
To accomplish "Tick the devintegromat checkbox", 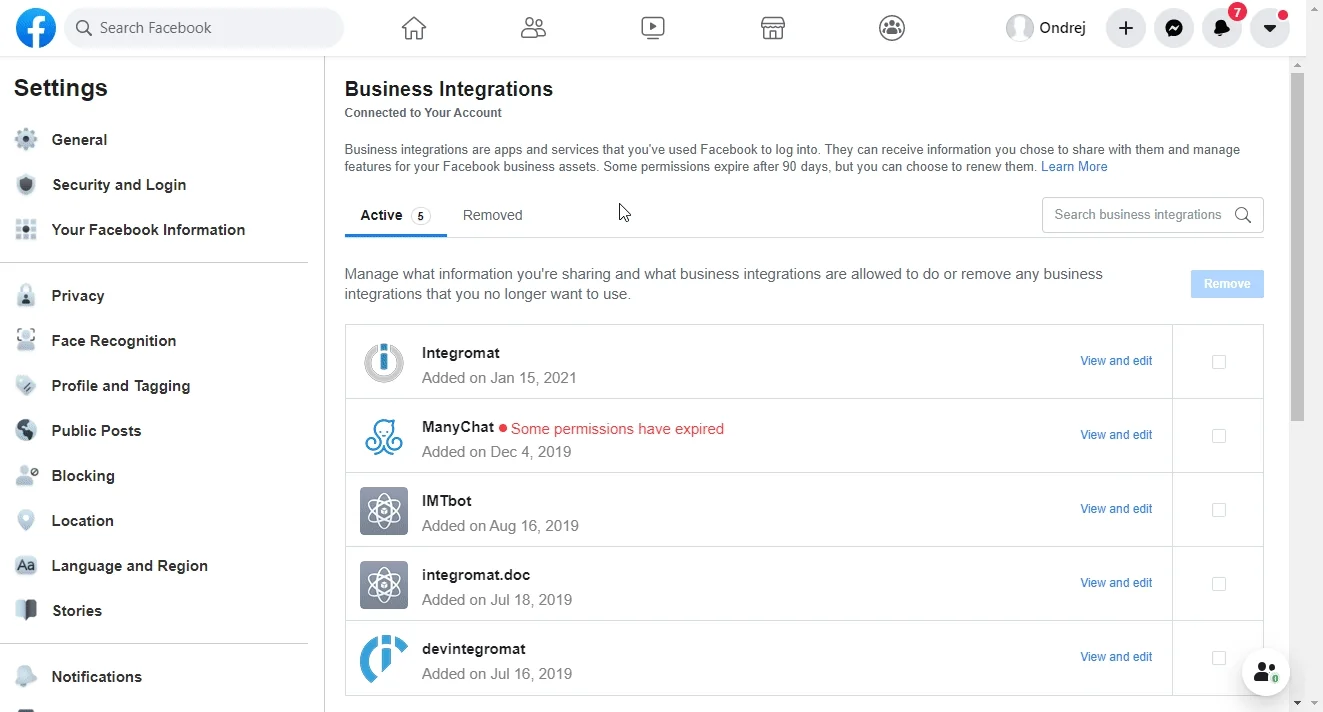I will point(1219,658).
